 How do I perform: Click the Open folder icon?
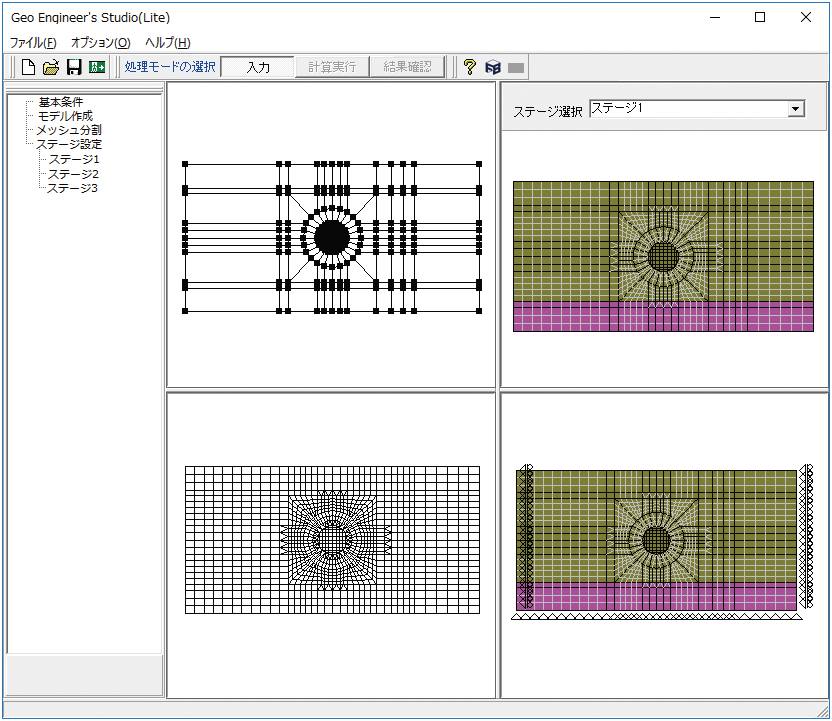(51, 67)
